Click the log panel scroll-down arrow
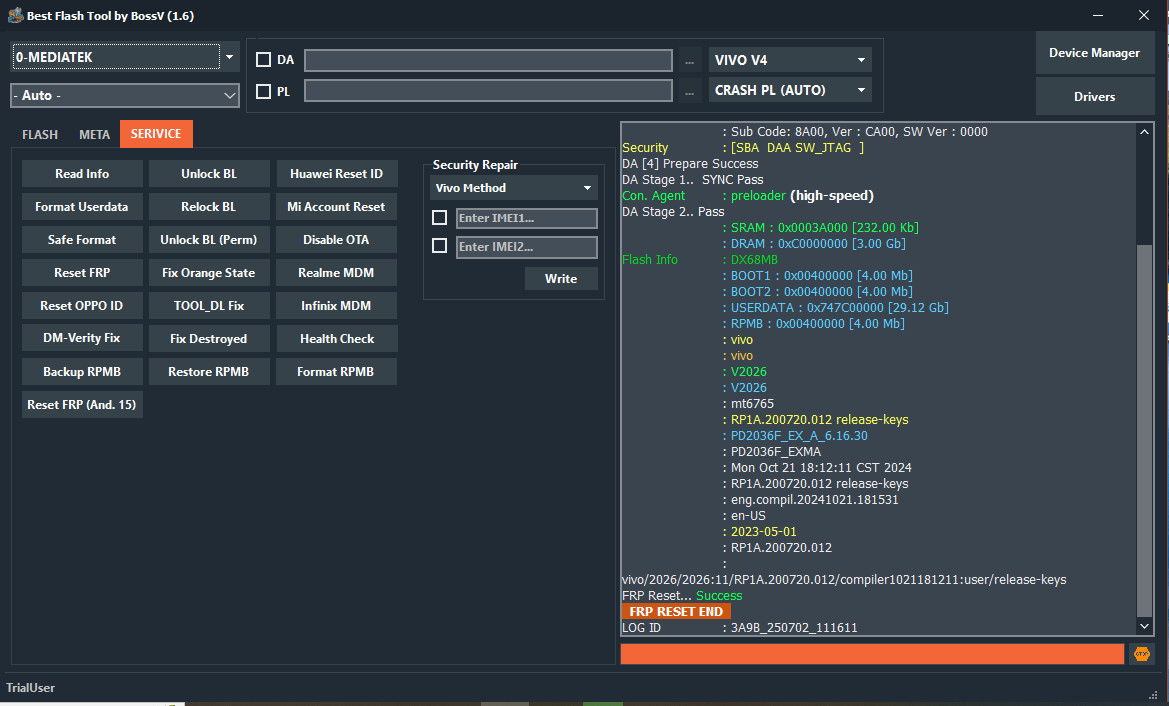1169x706 pixels. click(1145, 626)
